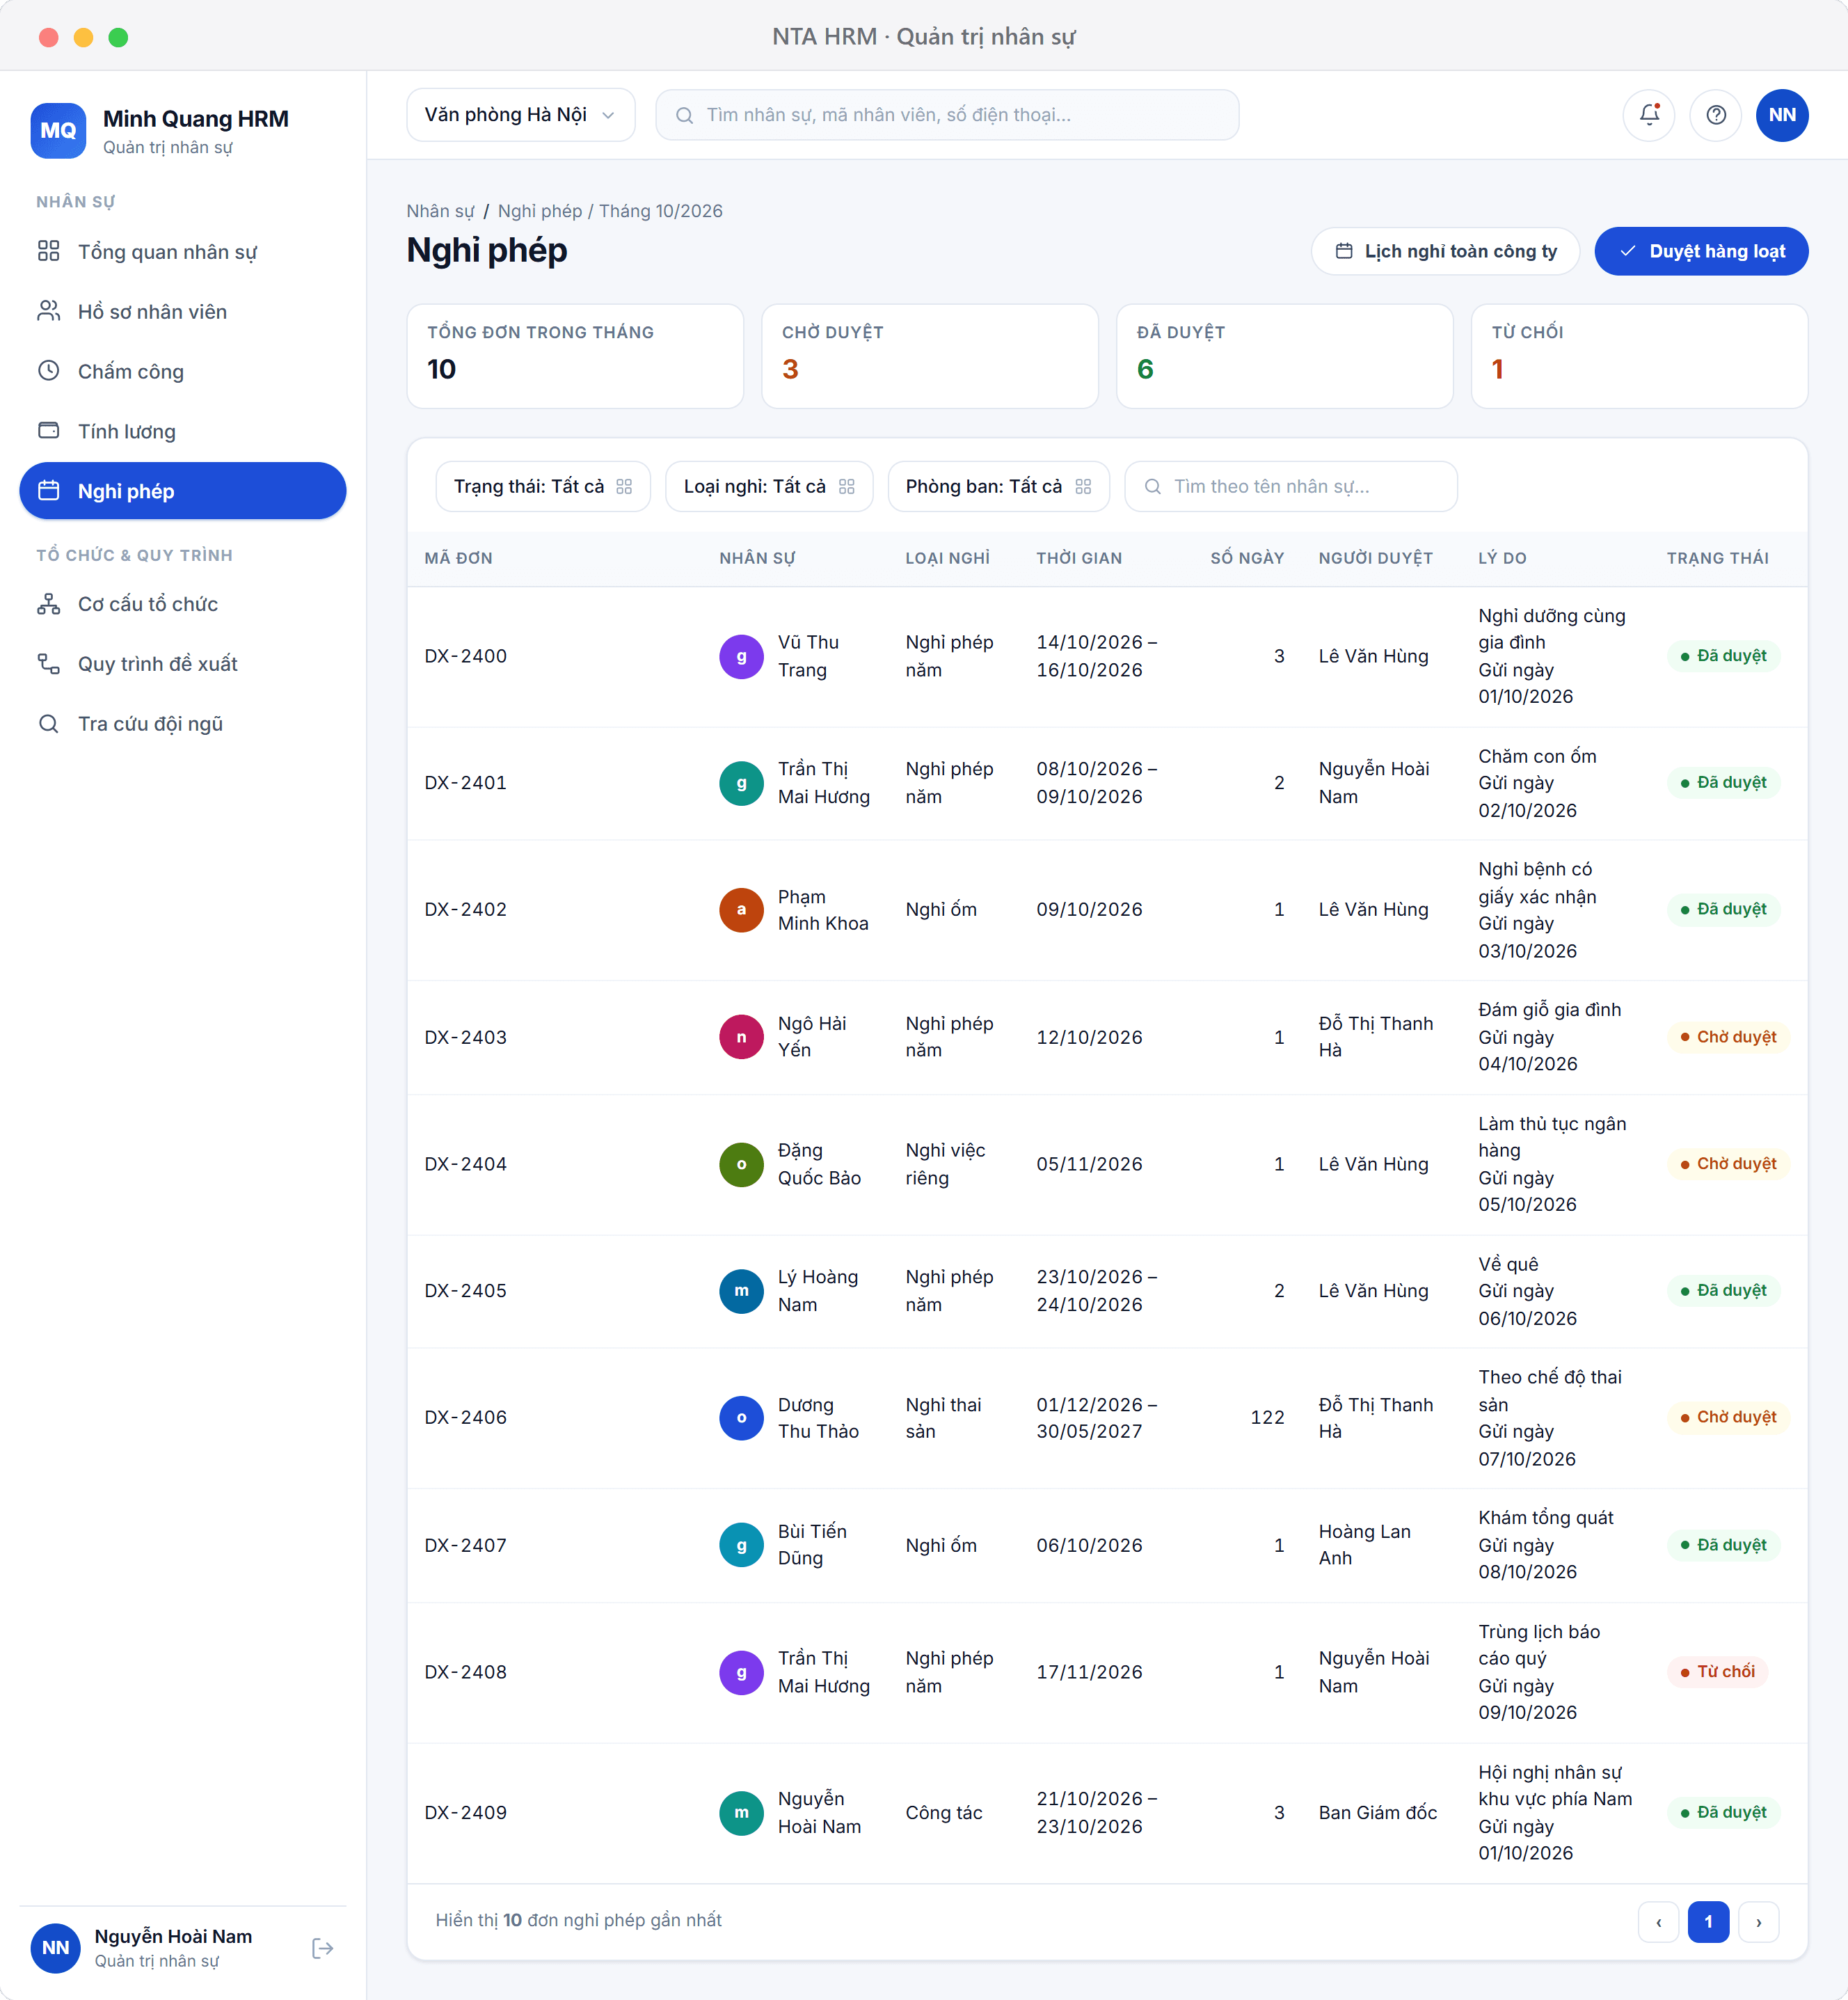Go to the next page of results
1848x2000 pixels.
(1758, 1922)
